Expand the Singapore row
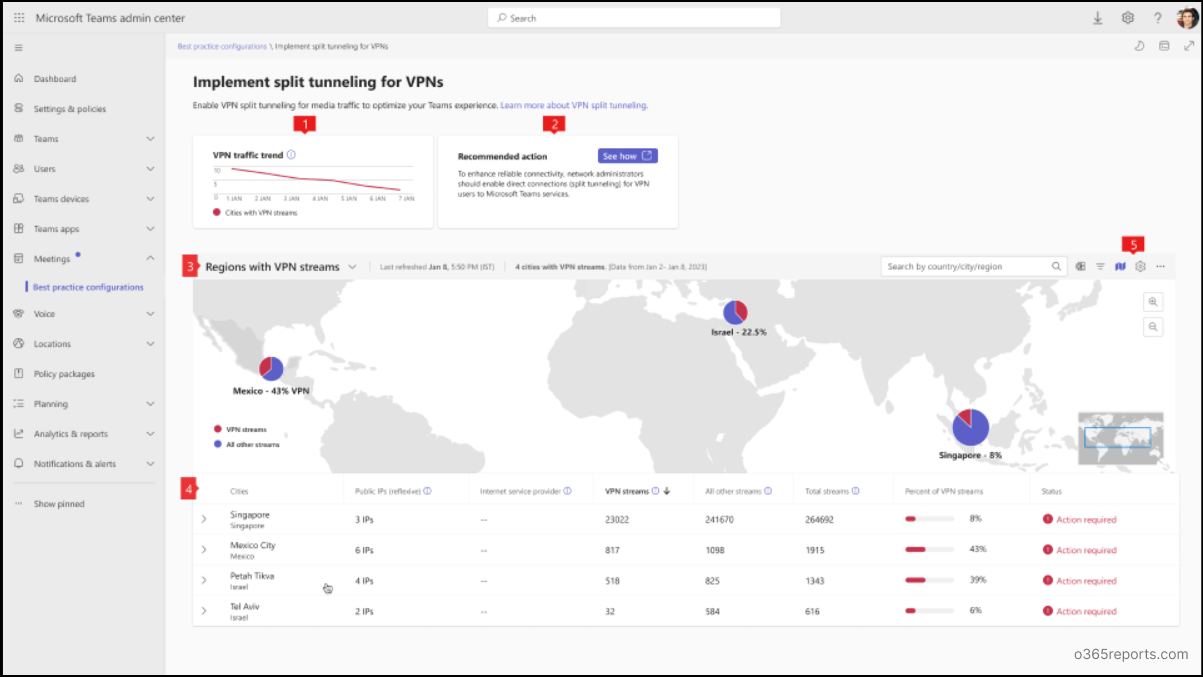 [204, 519]
